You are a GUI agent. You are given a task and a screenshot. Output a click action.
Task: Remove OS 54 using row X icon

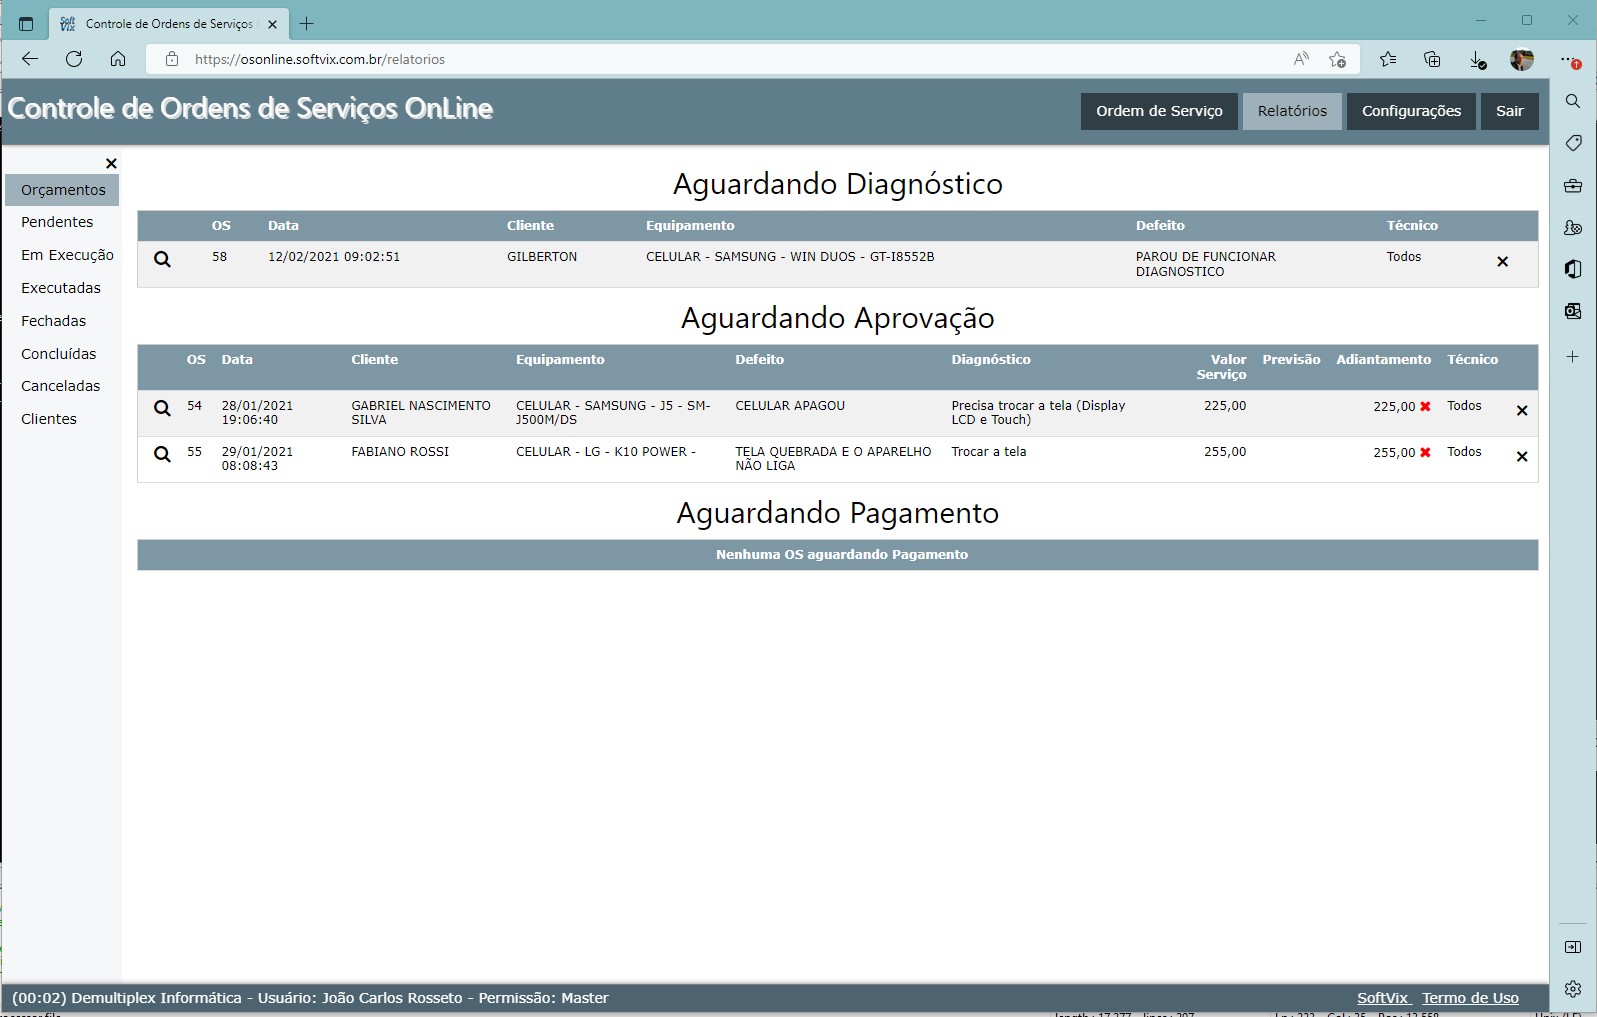(1522, 410)
